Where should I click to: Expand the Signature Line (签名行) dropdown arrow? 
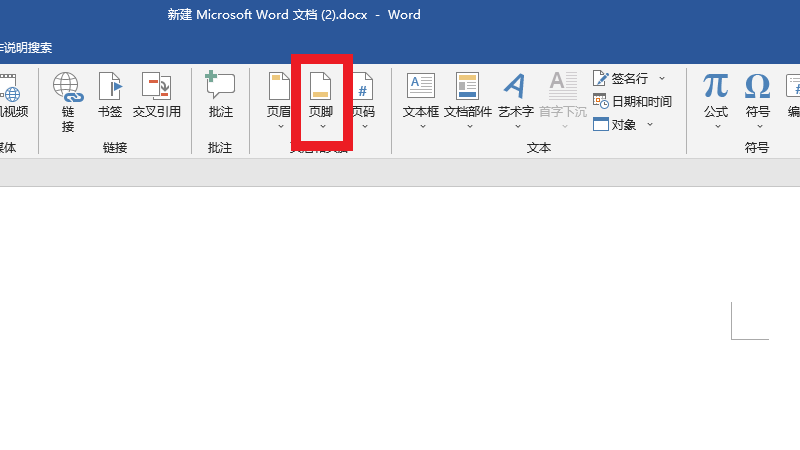[662, 78]
